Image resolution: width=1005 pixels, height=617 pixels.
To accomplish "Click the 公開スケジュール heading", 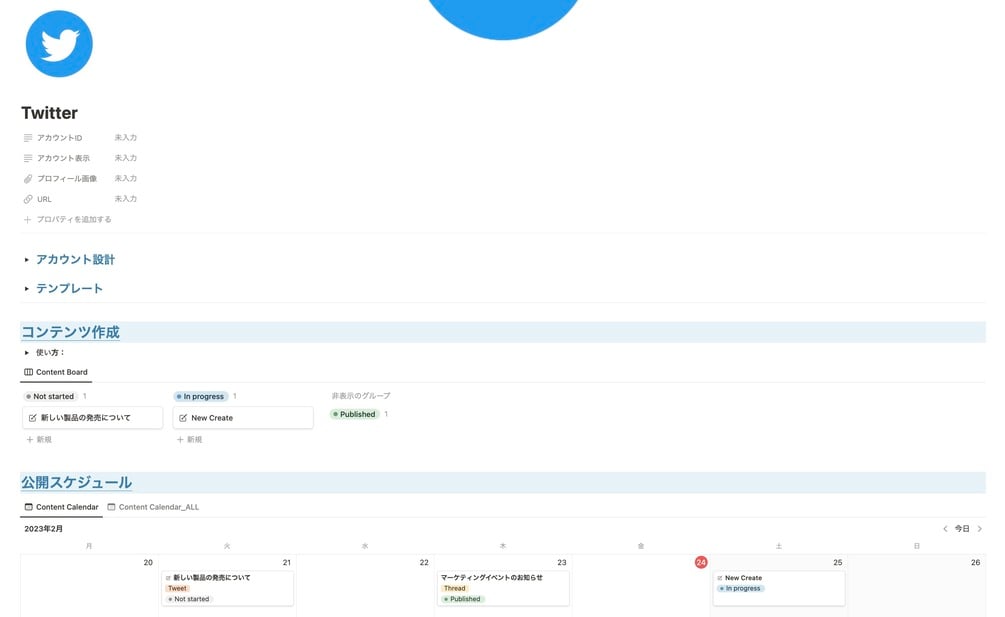I will coord(76,482).
